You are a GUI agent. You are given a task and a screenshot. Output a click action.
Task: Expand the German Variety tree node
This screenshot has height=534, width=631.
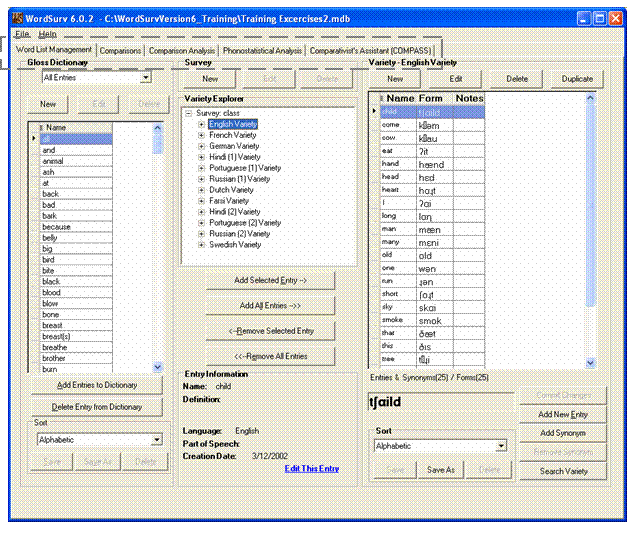pyautogui.click(x=202, y=146)
